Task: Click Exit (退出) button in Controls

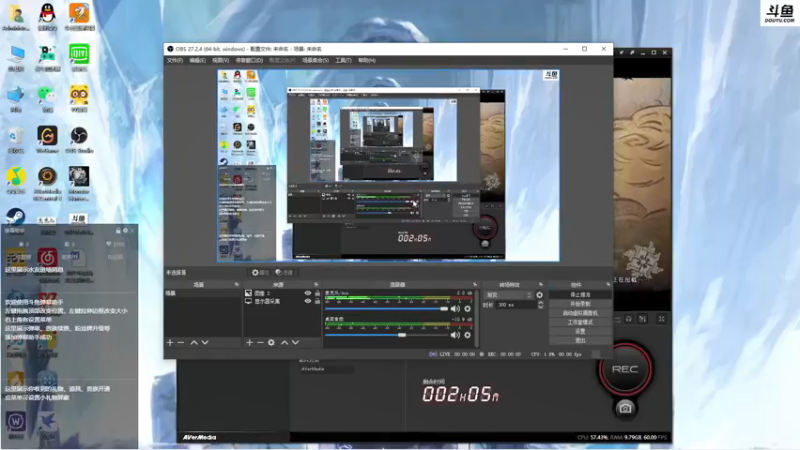Action: pos(580,340)
